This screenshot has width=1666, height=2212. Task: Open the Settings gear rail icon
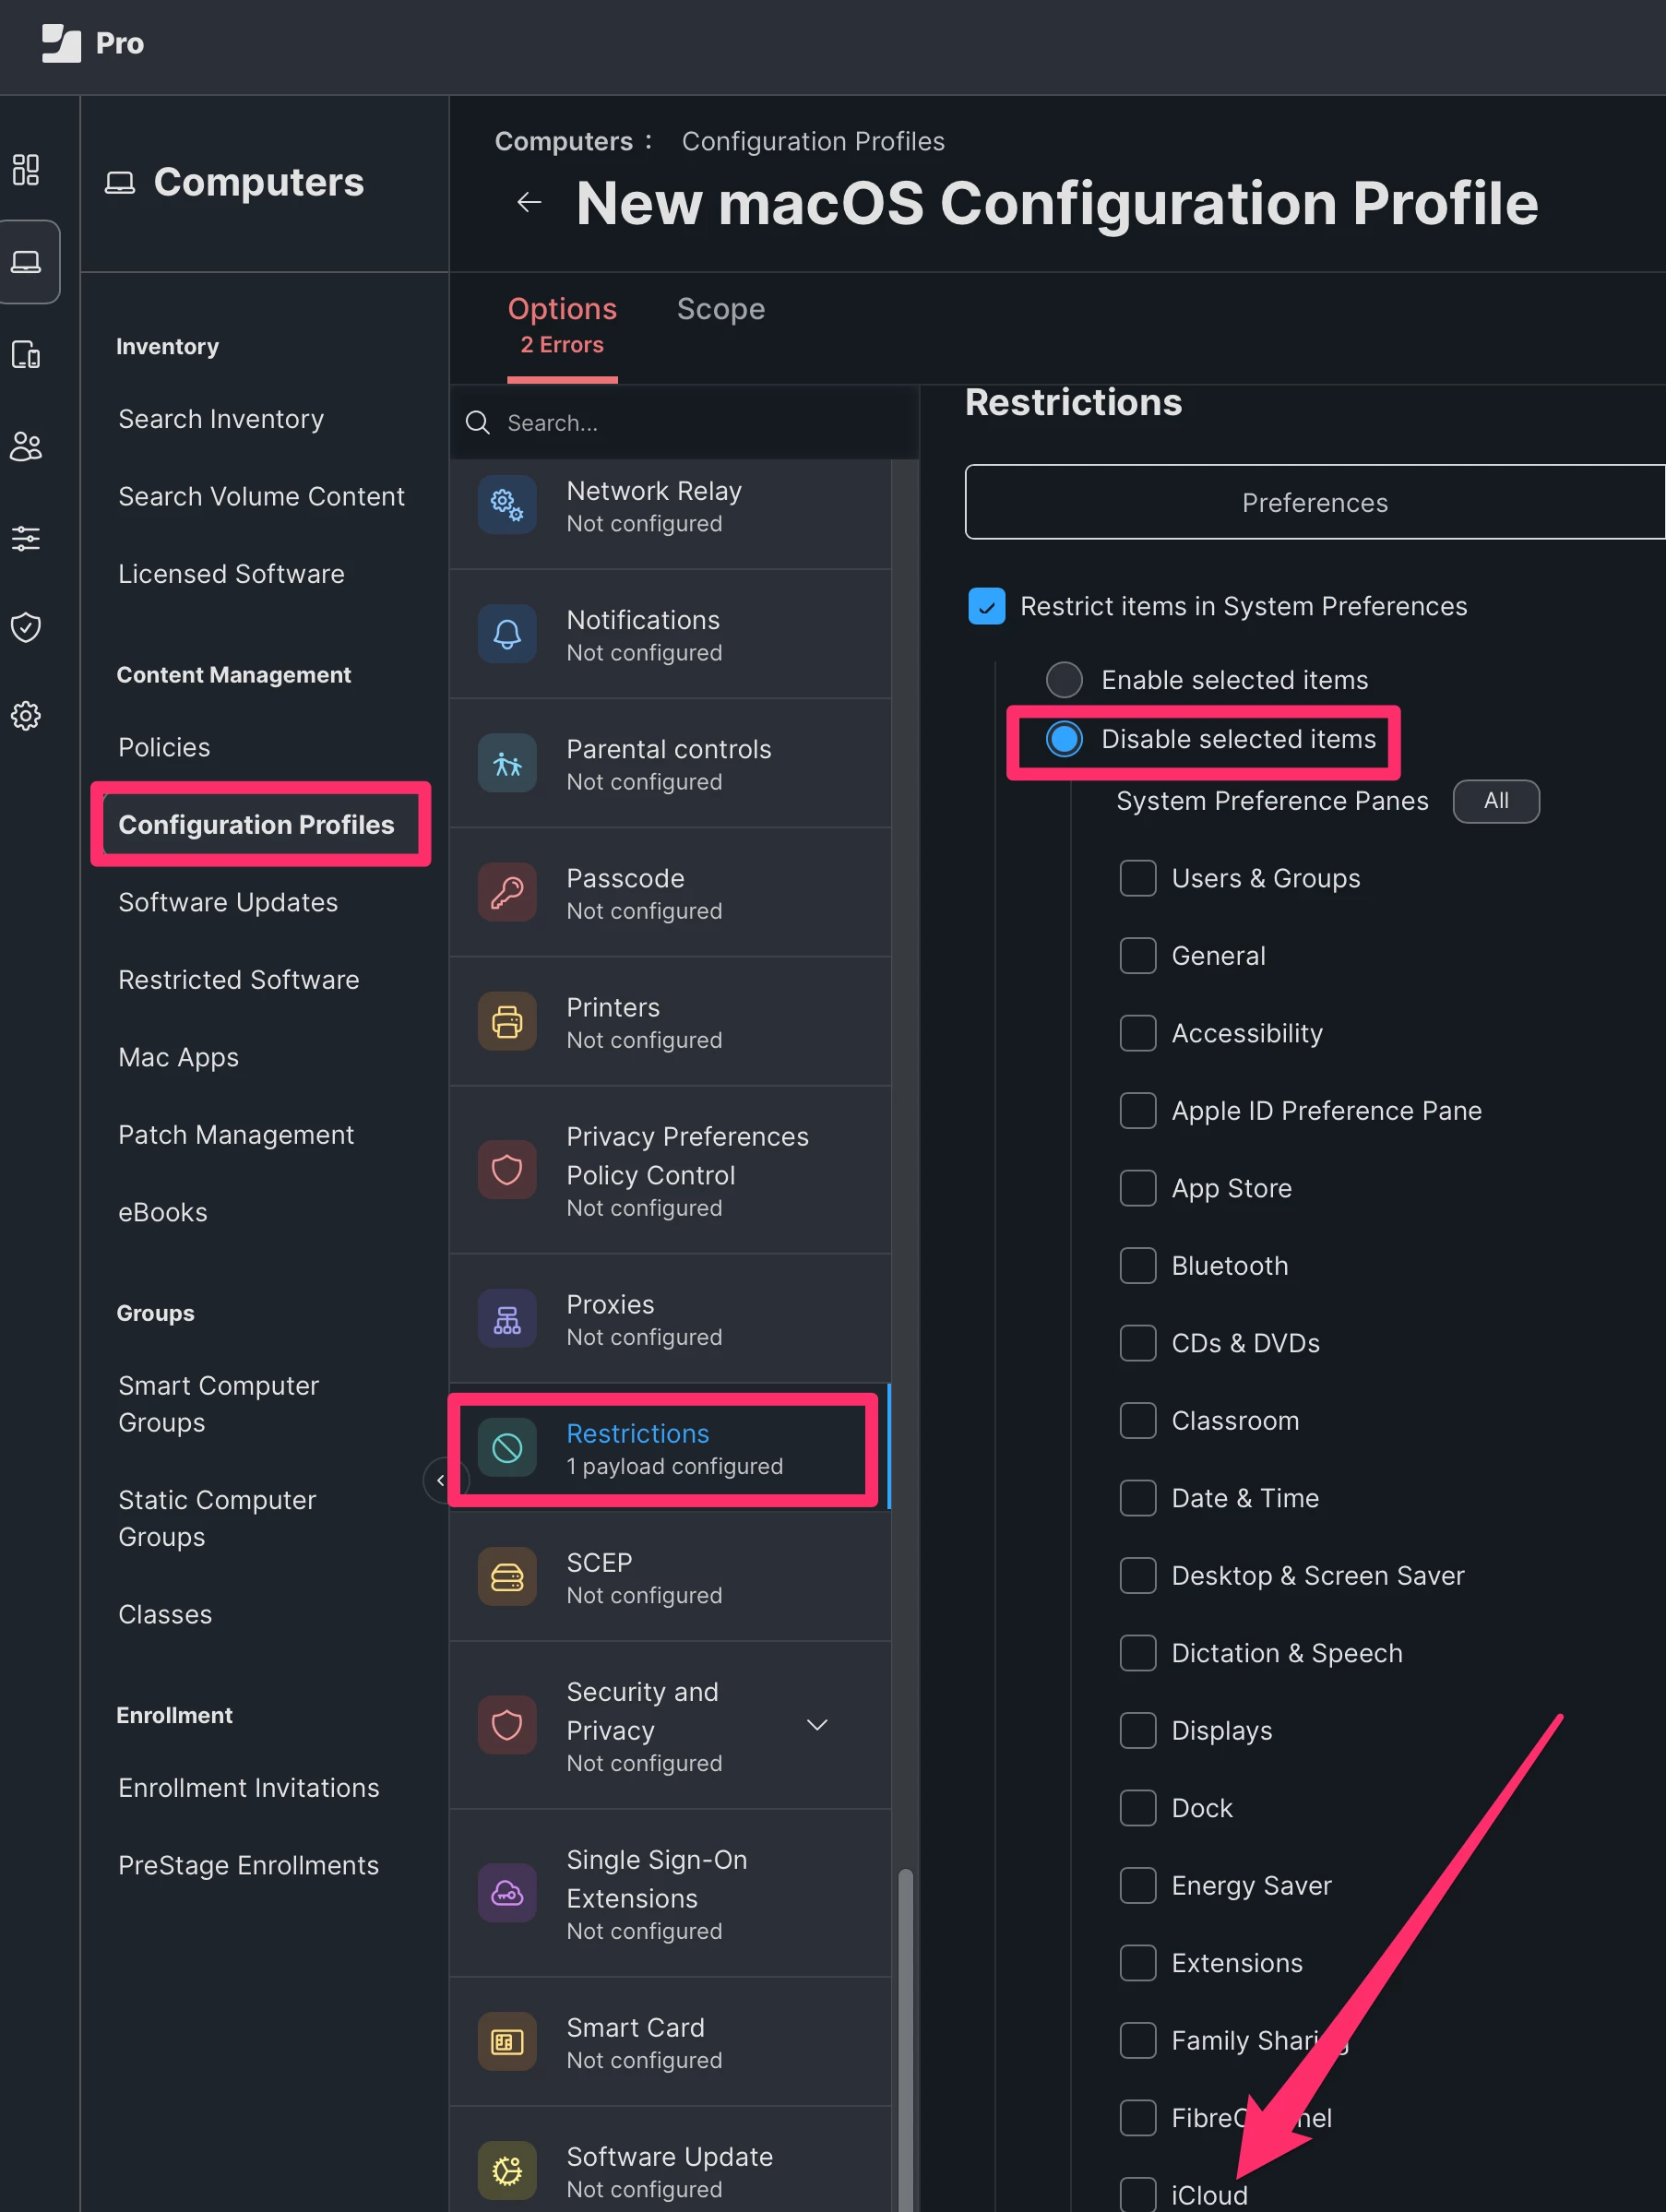26,716
